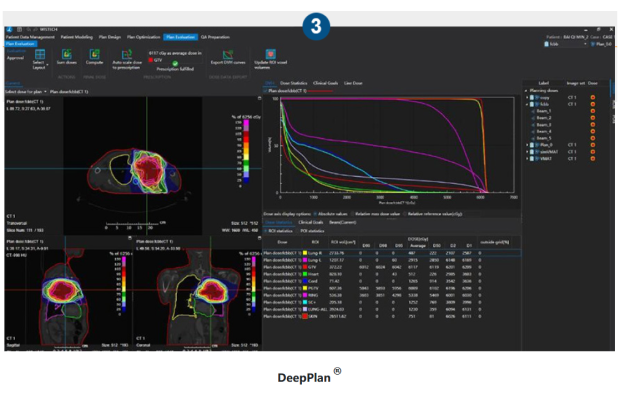Open the Select Layout tool
Viewport: 619px width, 400px height.
[x=38, y=60]
